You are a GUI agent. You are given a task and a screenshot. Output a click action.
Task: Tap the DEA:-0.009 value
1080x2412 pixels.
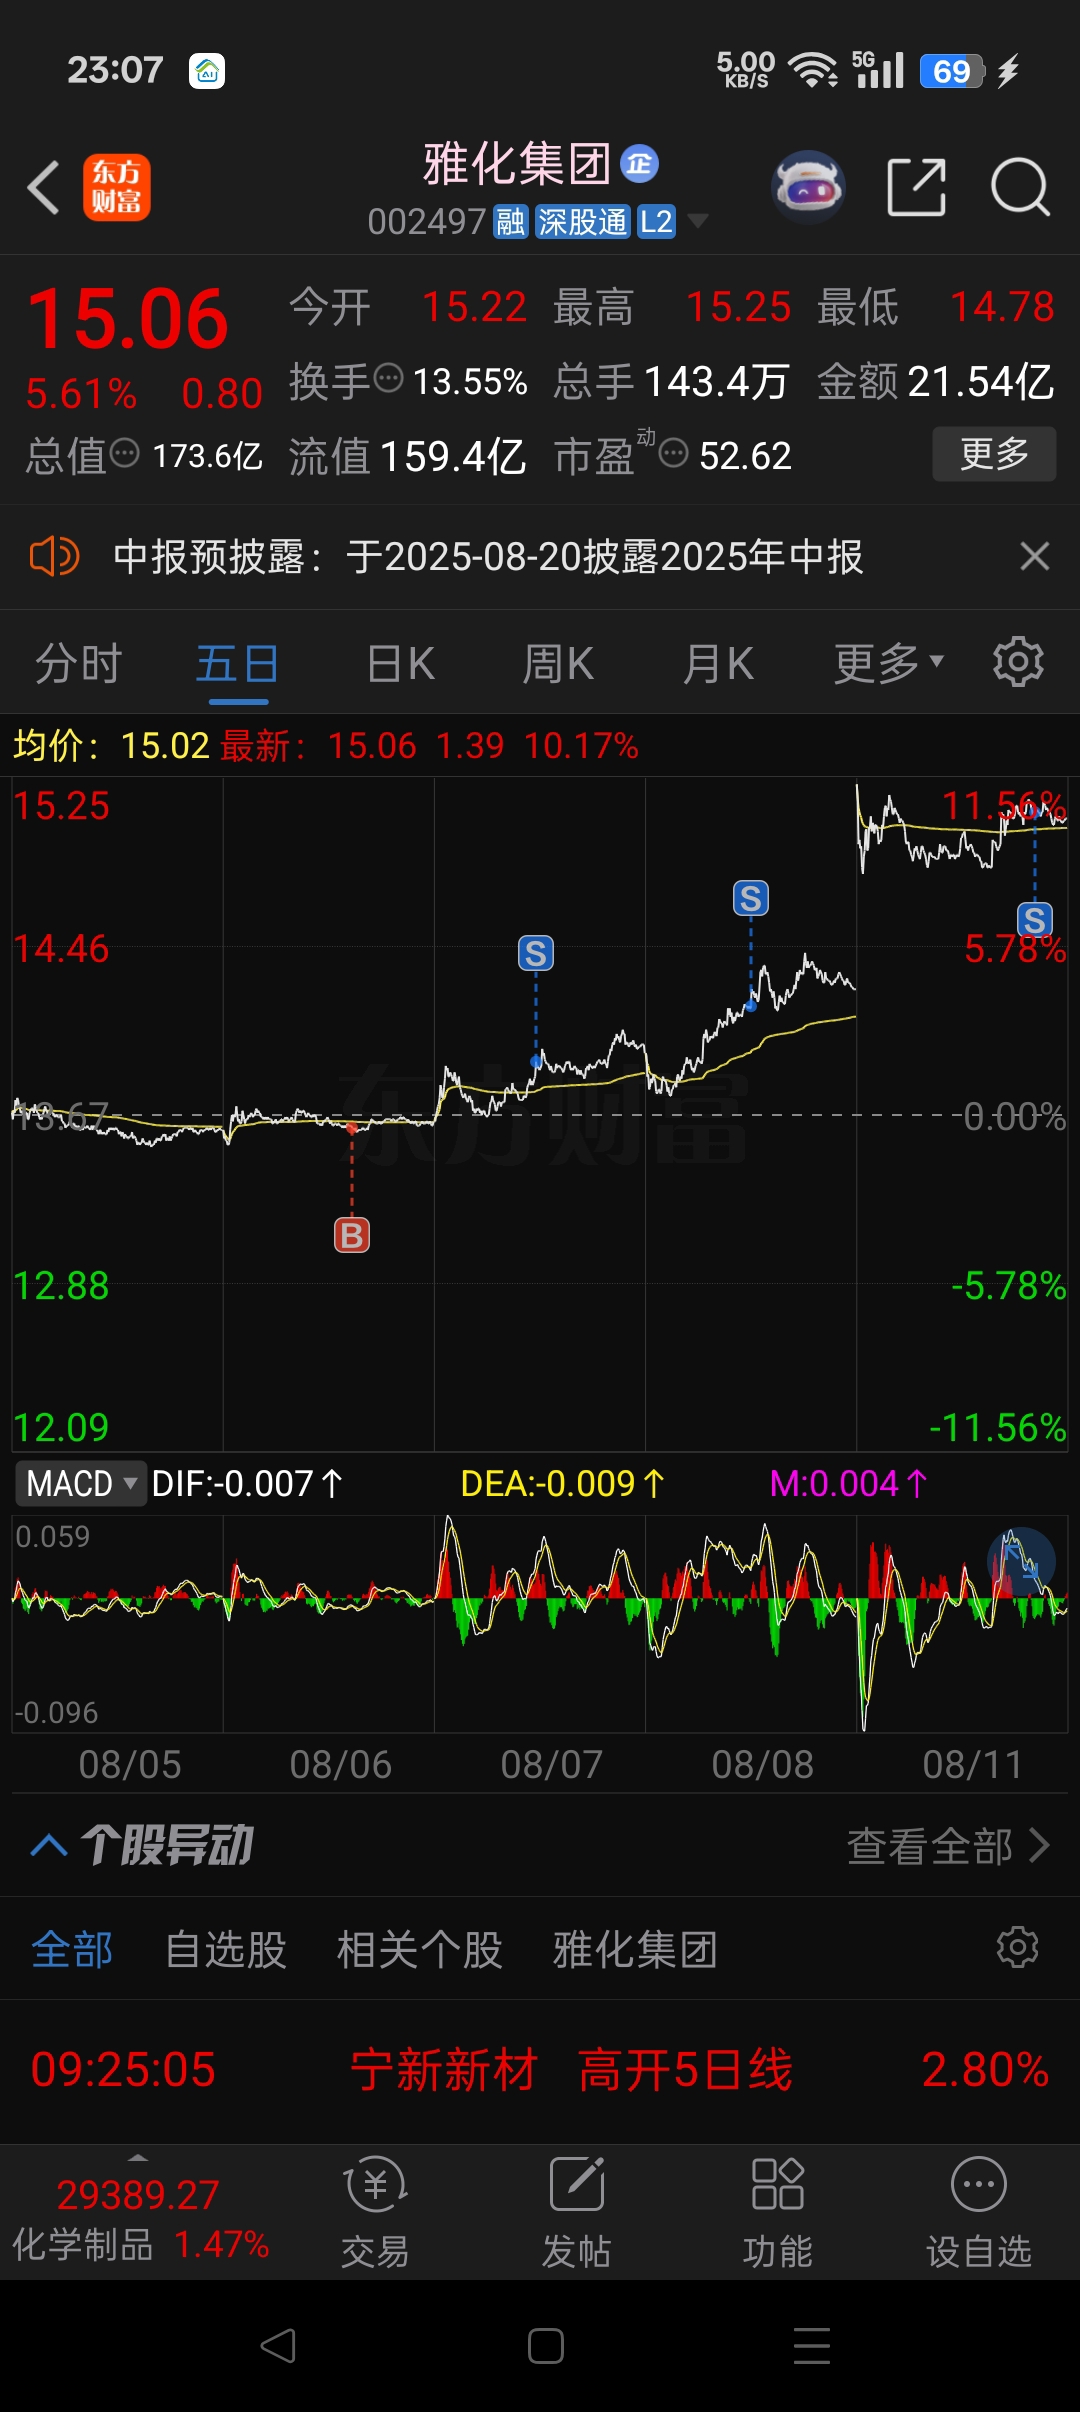click(562, 1483)
